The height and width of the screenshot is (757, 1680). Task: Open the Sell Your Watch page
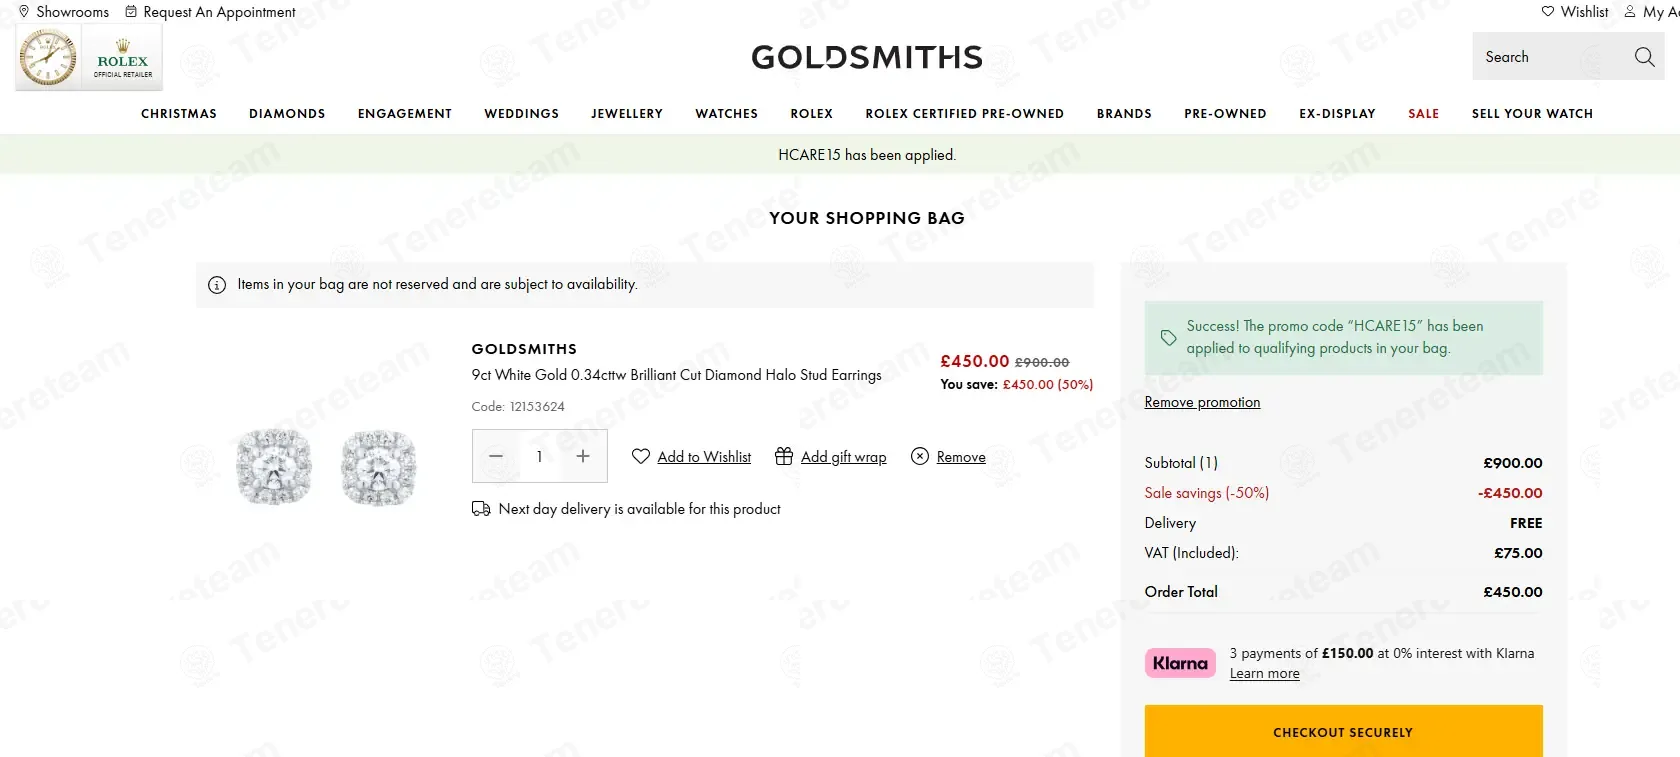pyautogui.click(x=1532, y=114)
